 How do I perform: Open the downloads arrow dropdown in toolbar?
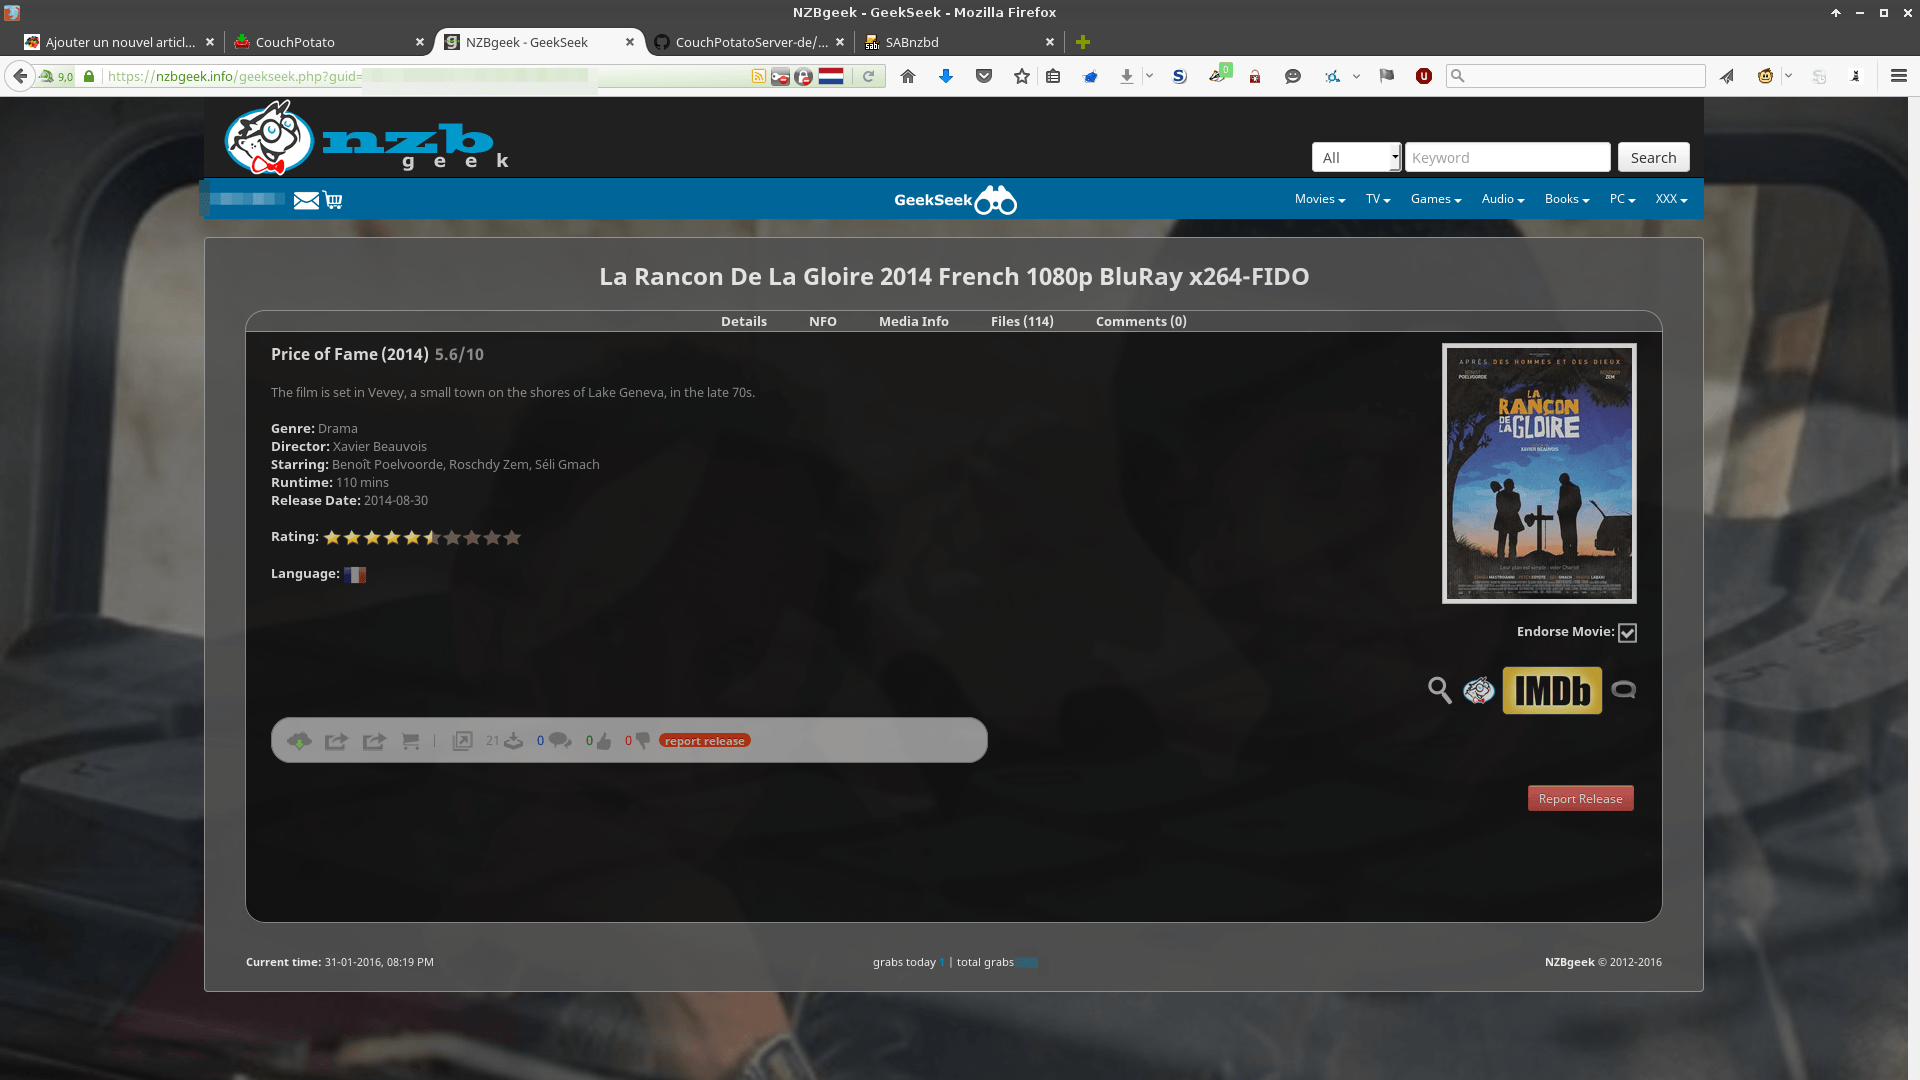[x=1149, y=76]
